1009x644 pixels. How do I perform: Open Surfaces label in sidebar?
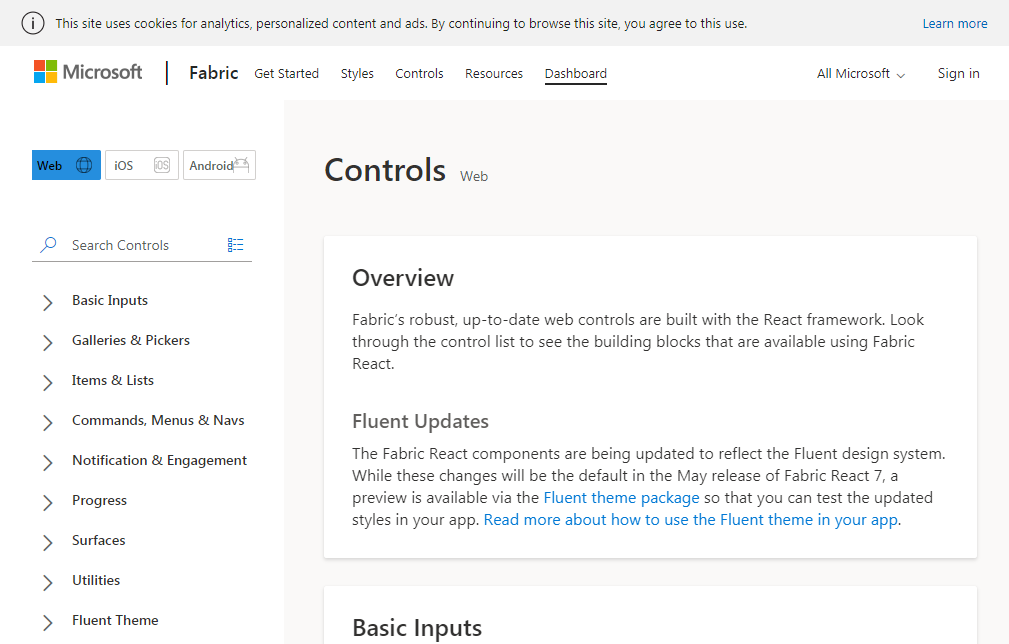(99, 540)
